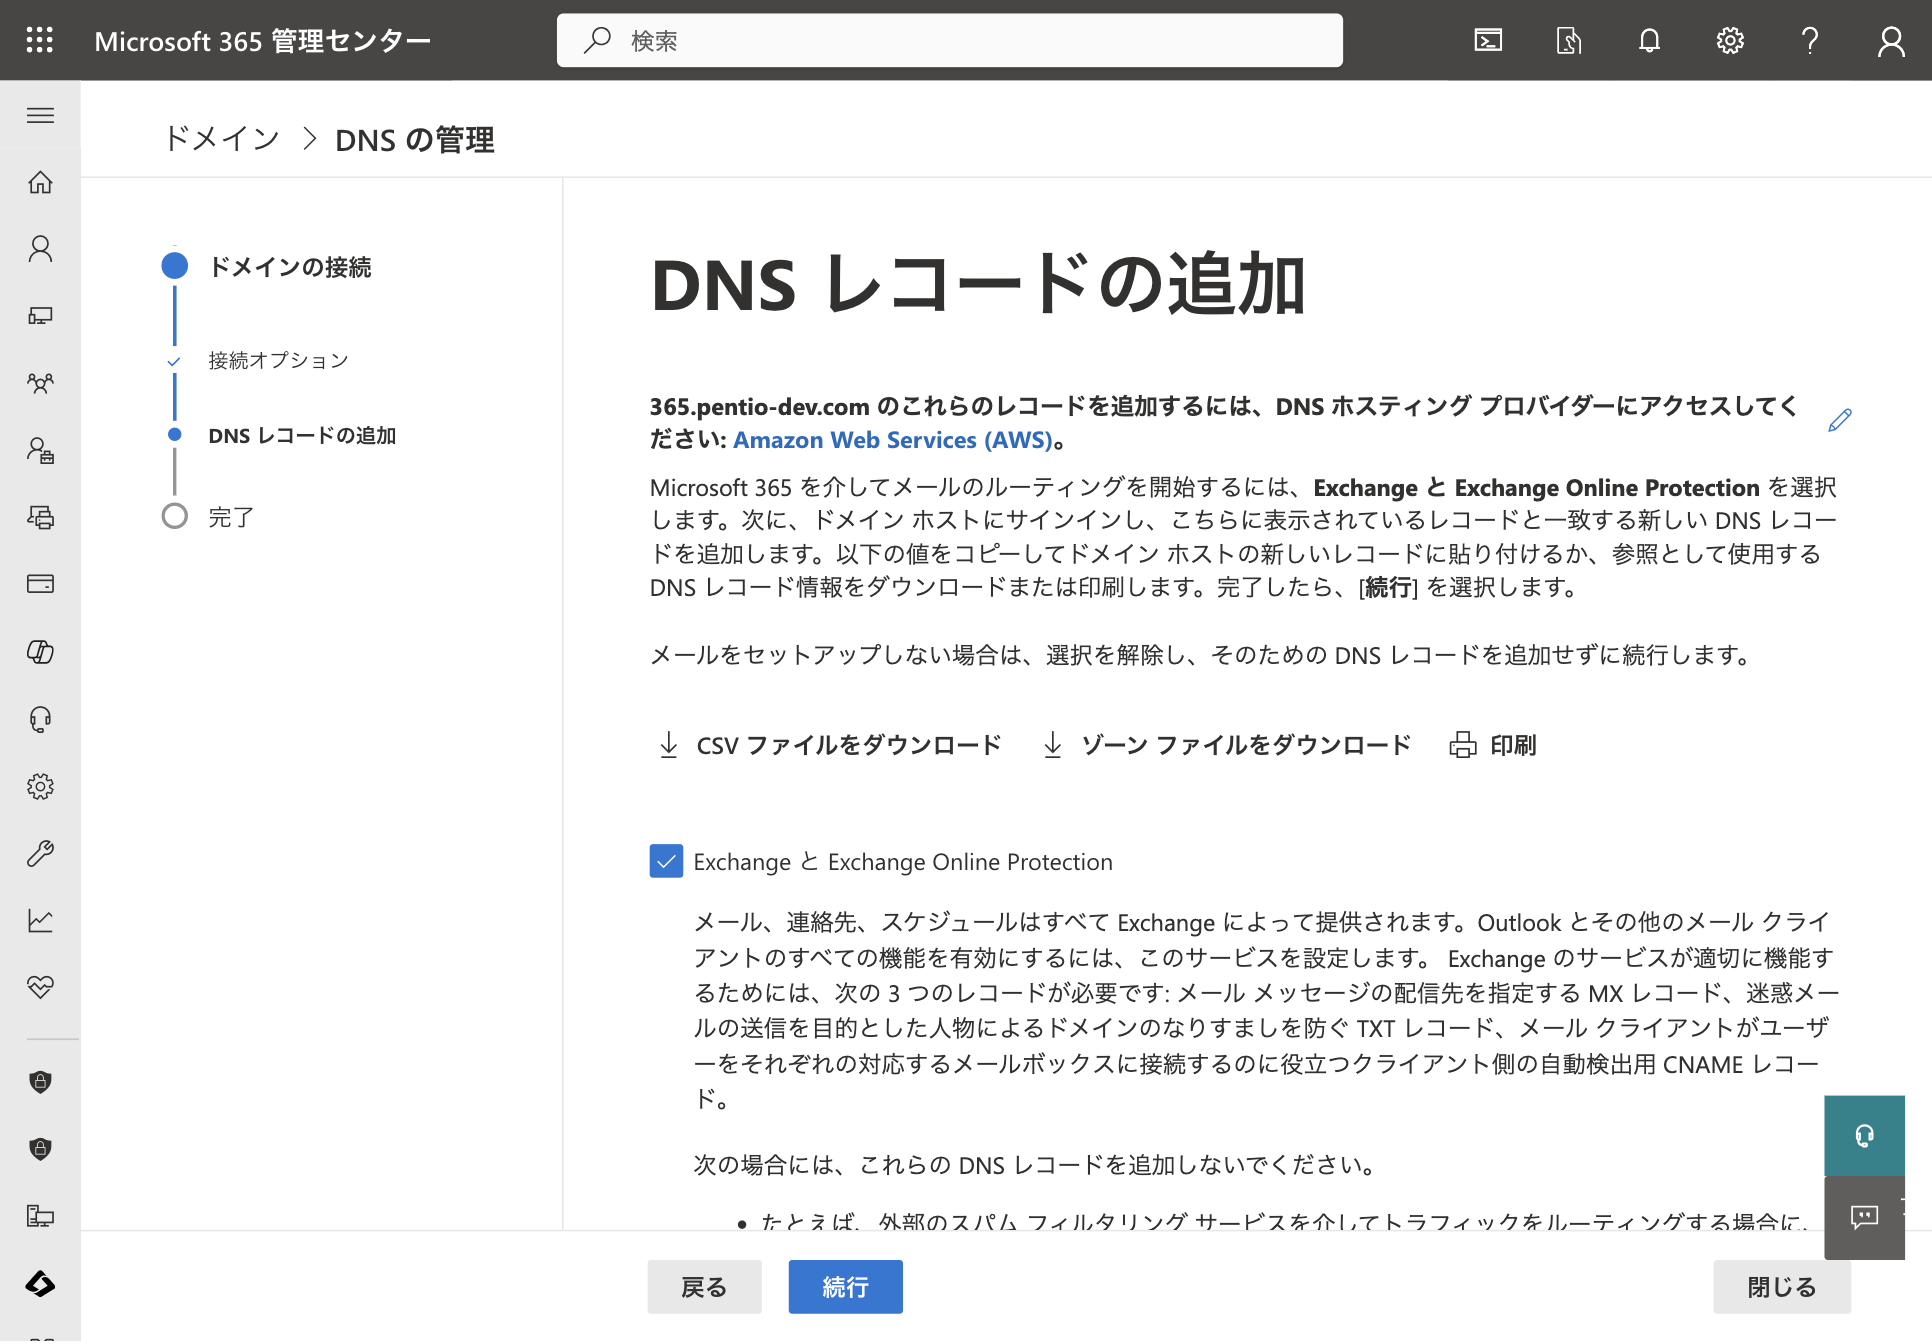Image resolution: width=1932 pixels, height=1344 pixels.
Task: Open Amazon Web Services (AWS) link
Action: coord(892,440)
